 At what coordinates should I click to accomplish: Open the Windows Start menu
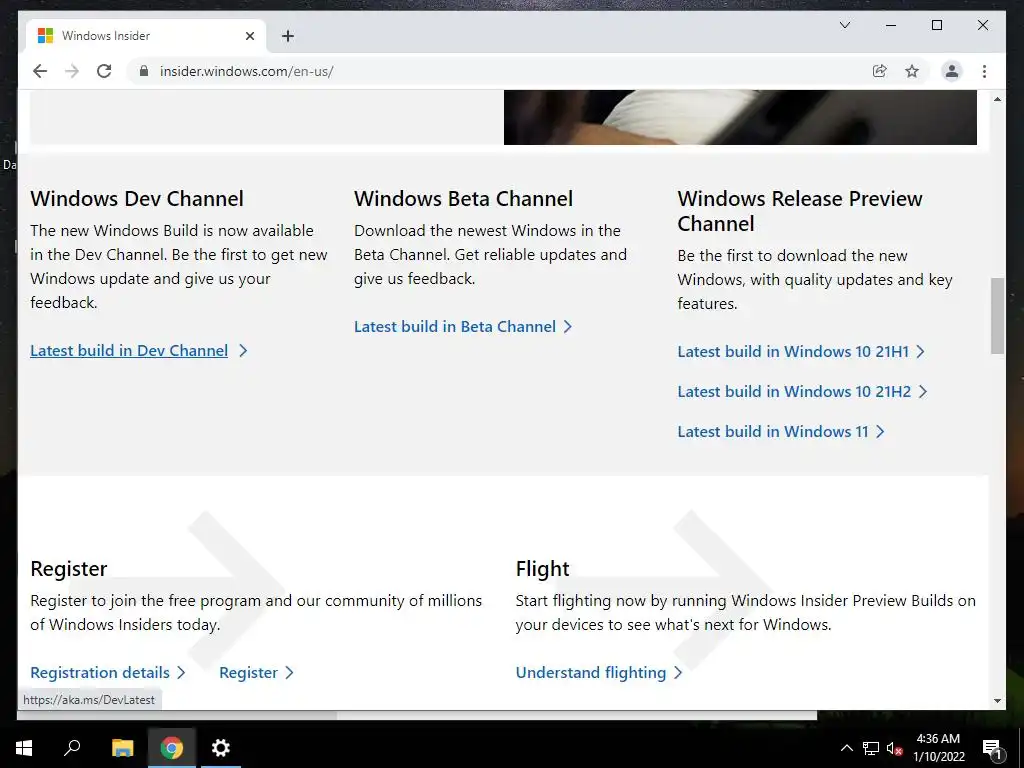coord(24,748)
